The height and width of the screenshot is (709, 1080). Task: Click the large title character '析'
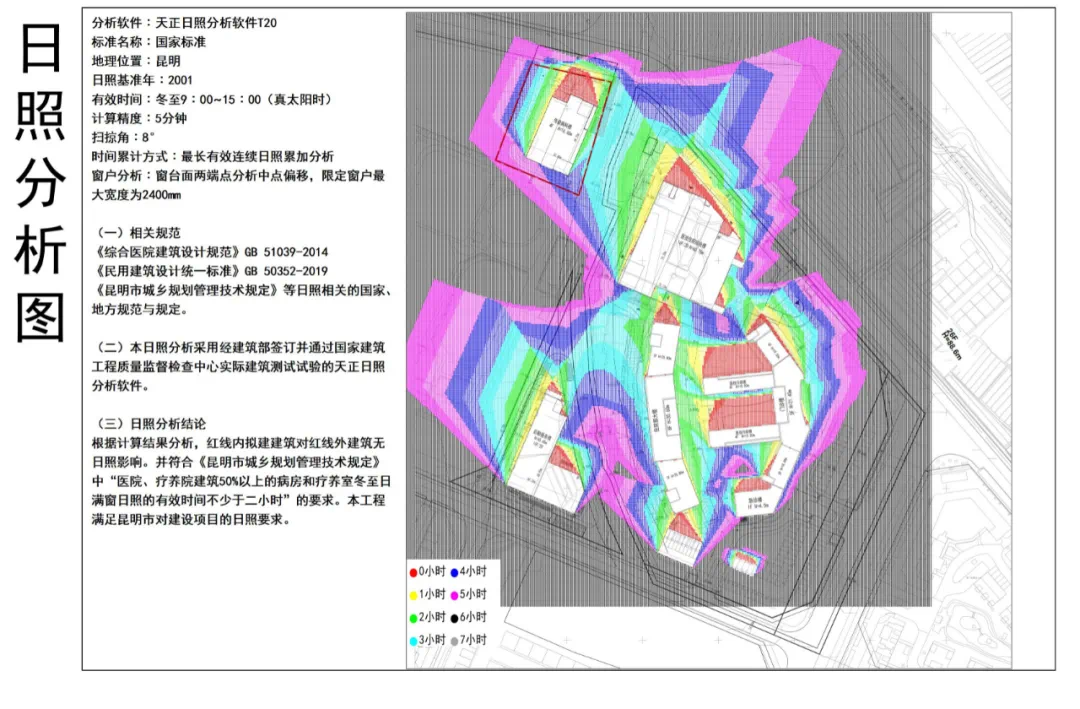click(x=40, y=250)
